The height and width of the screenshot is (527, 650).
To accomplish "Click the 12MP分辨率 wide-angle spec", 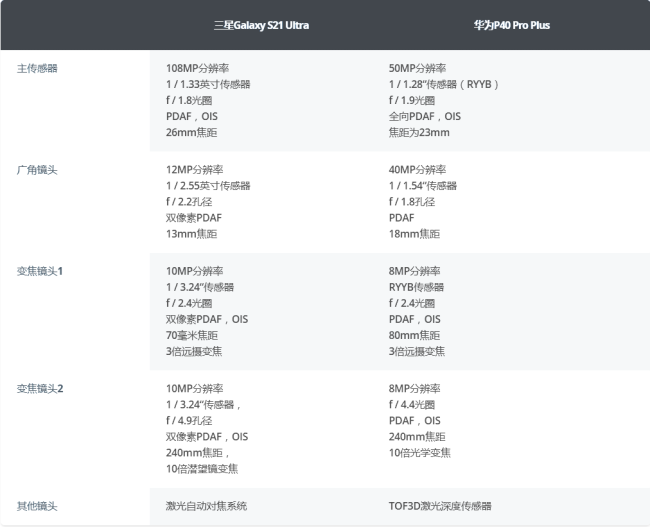I will 194,170.
